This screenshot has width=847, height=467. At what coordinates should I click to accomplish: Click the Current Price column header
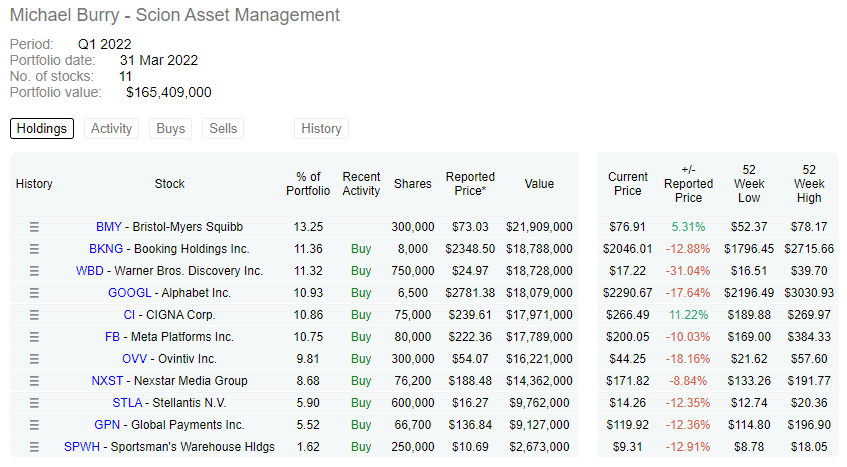click(x=628, y=184)
